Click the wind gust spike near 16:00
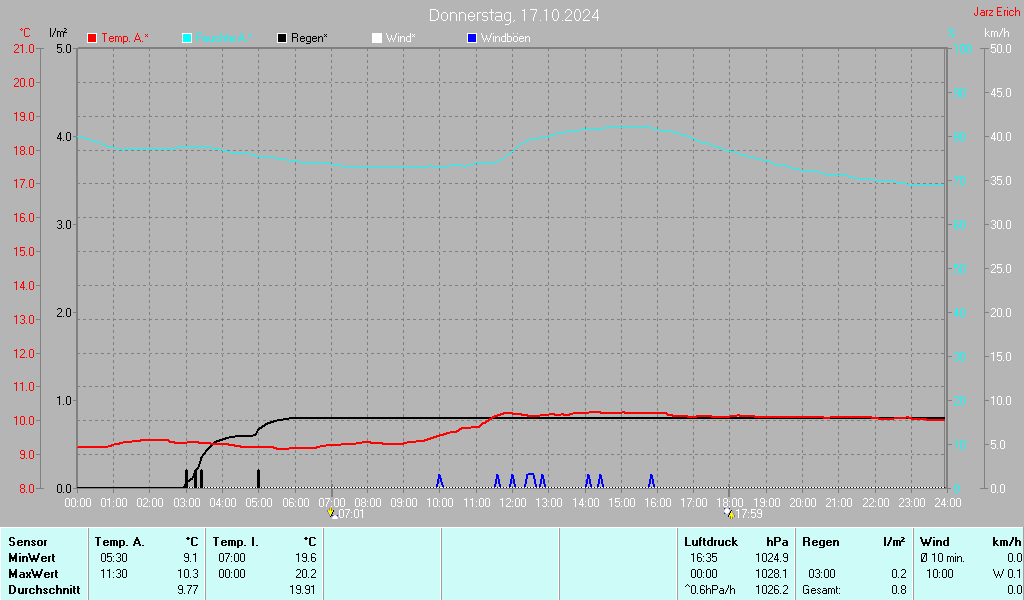This screenshot has height=600, width=1024. click(651, 481)
